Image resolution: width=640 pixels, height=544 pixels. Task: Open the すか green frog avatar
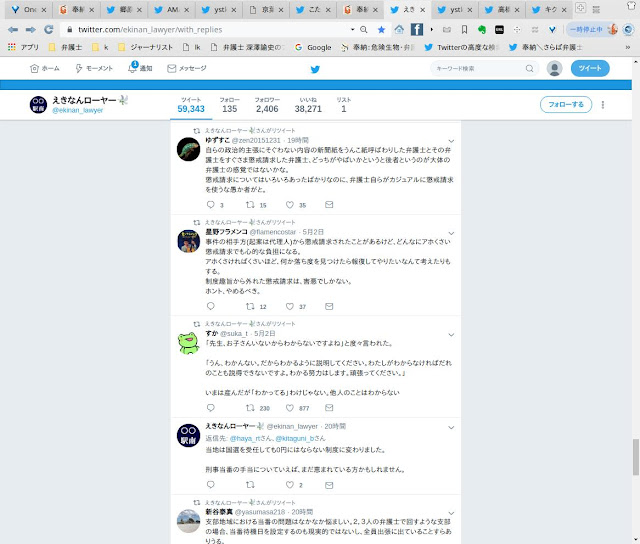click(189, 343)
